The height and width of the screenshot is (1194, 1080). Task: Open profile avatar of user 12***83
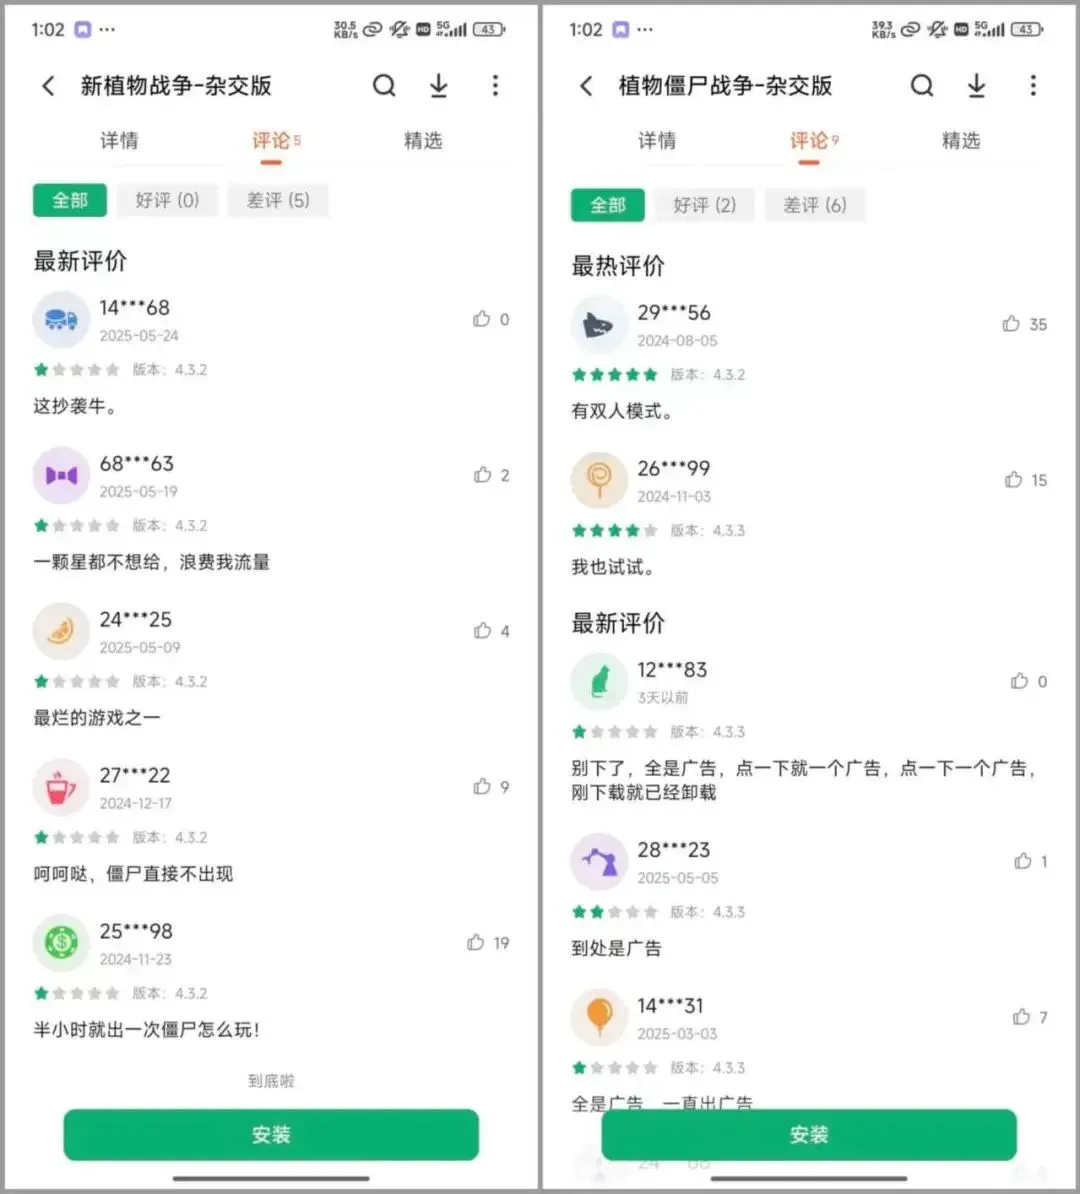(598, 681)
